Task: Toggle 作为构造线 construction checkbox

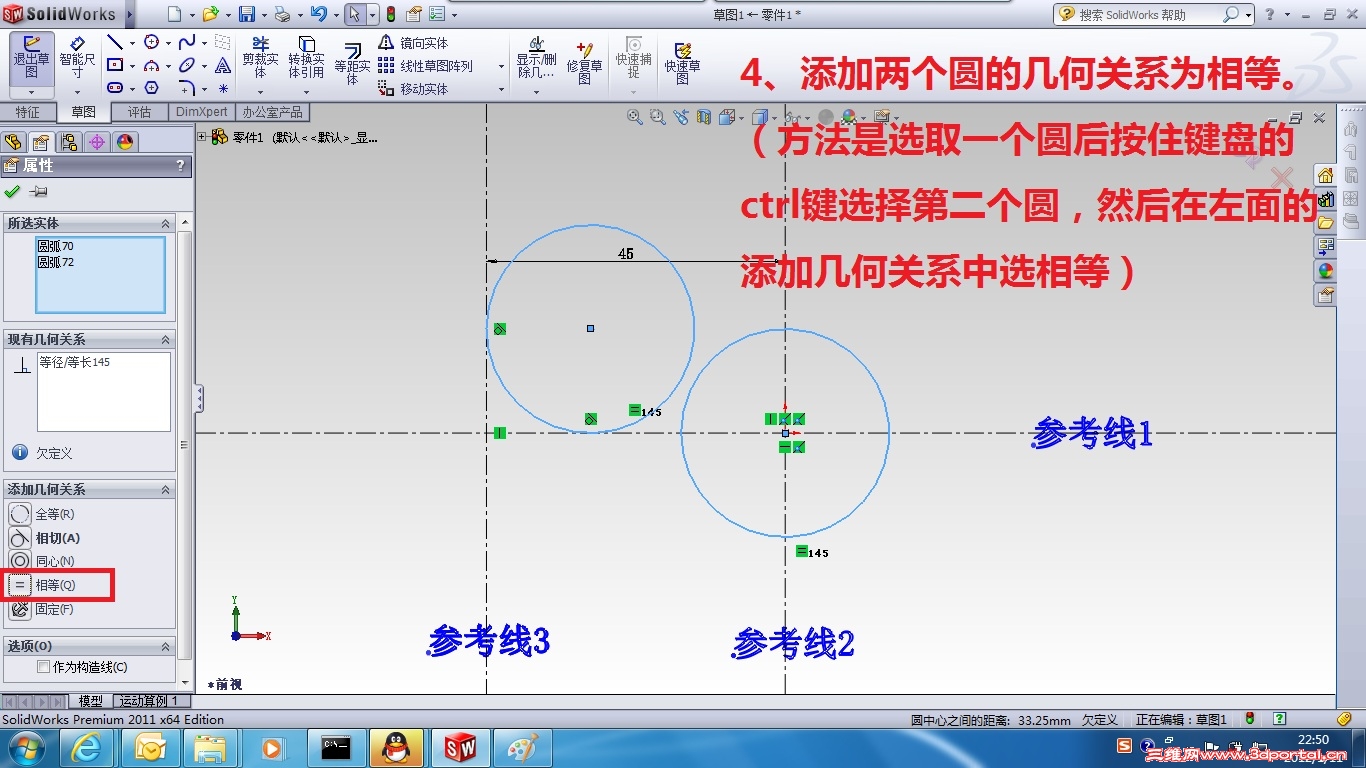Action: pyautogui.click(x=43, y=667)
